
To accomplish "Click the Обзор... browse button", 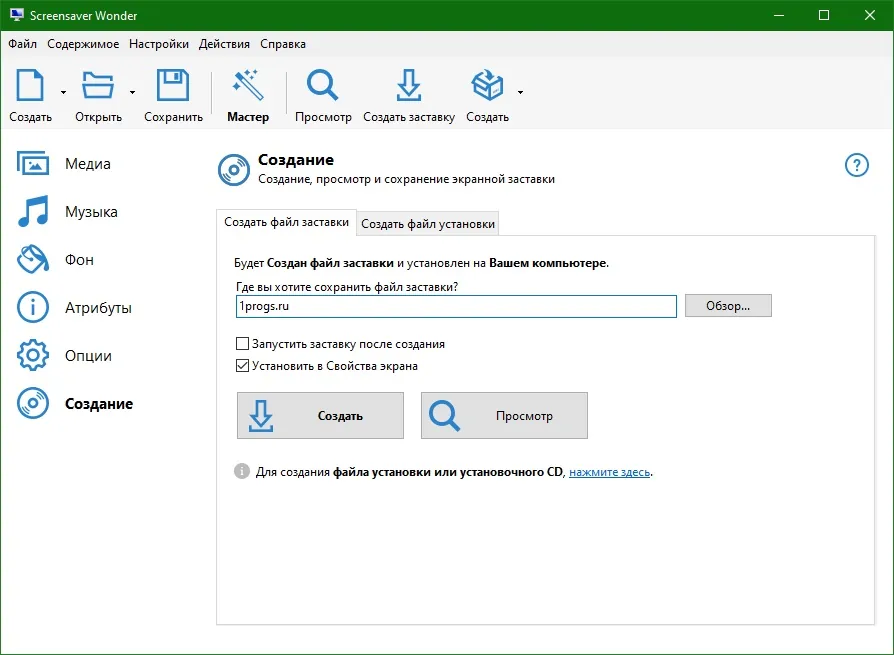I will [728, 306].
